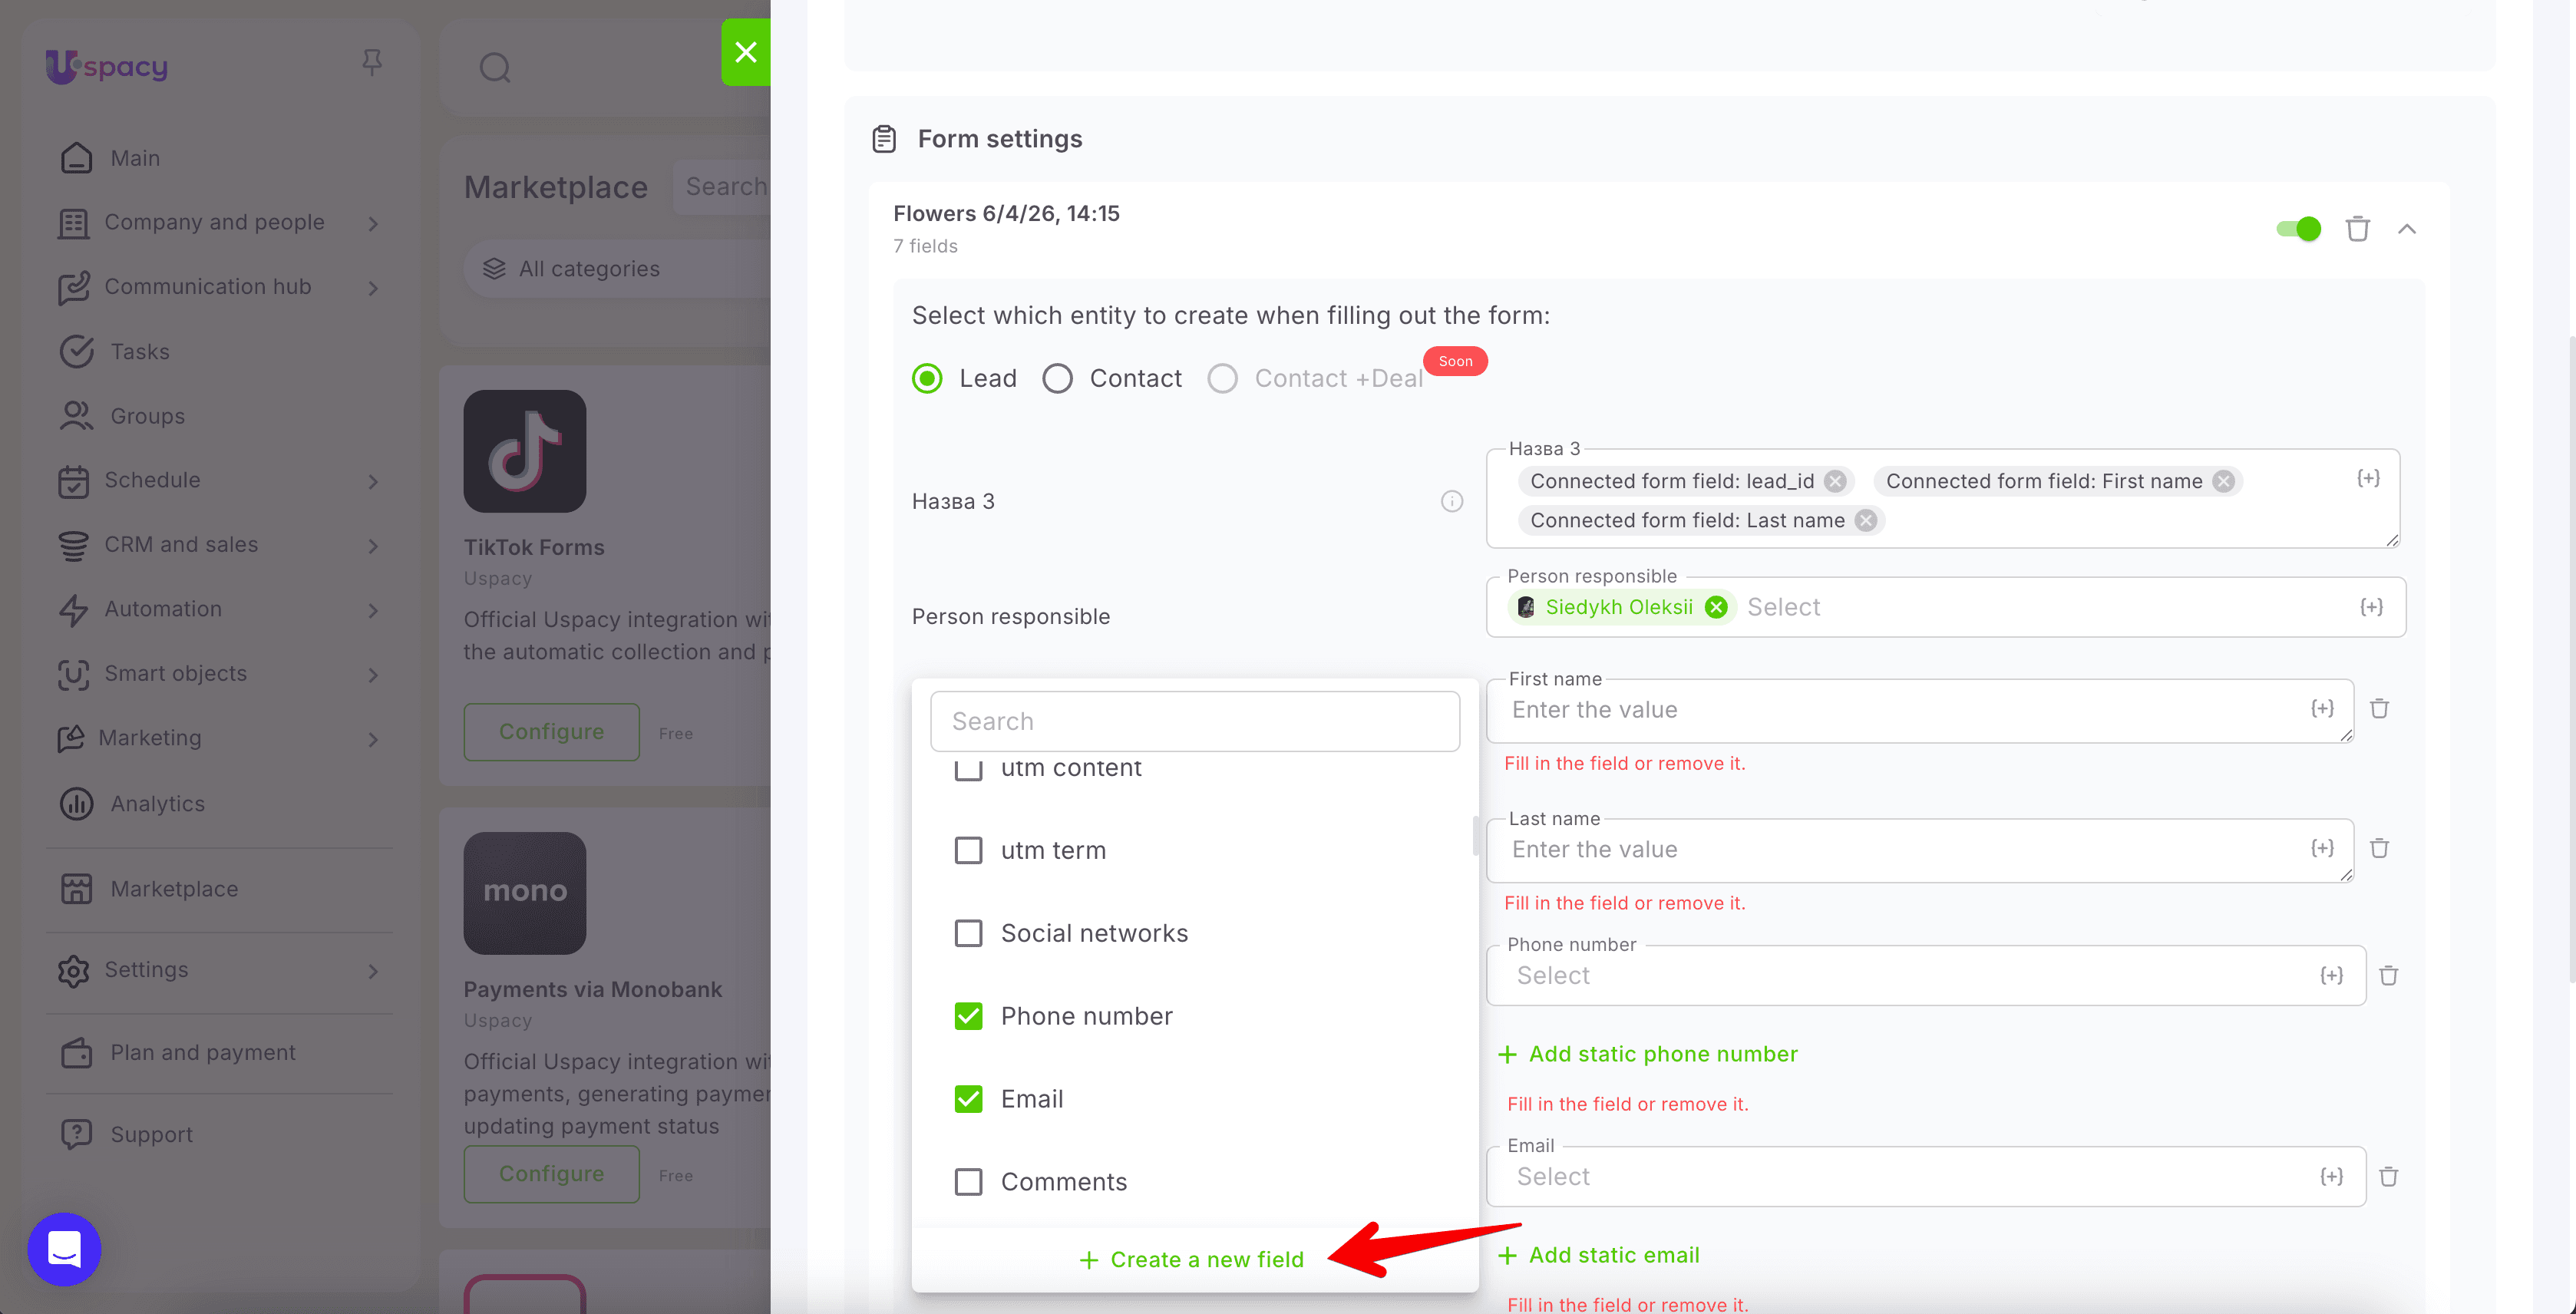2576x1314 pixels.
Task: Focus the field list Search box
Action: coord(1195,721)
